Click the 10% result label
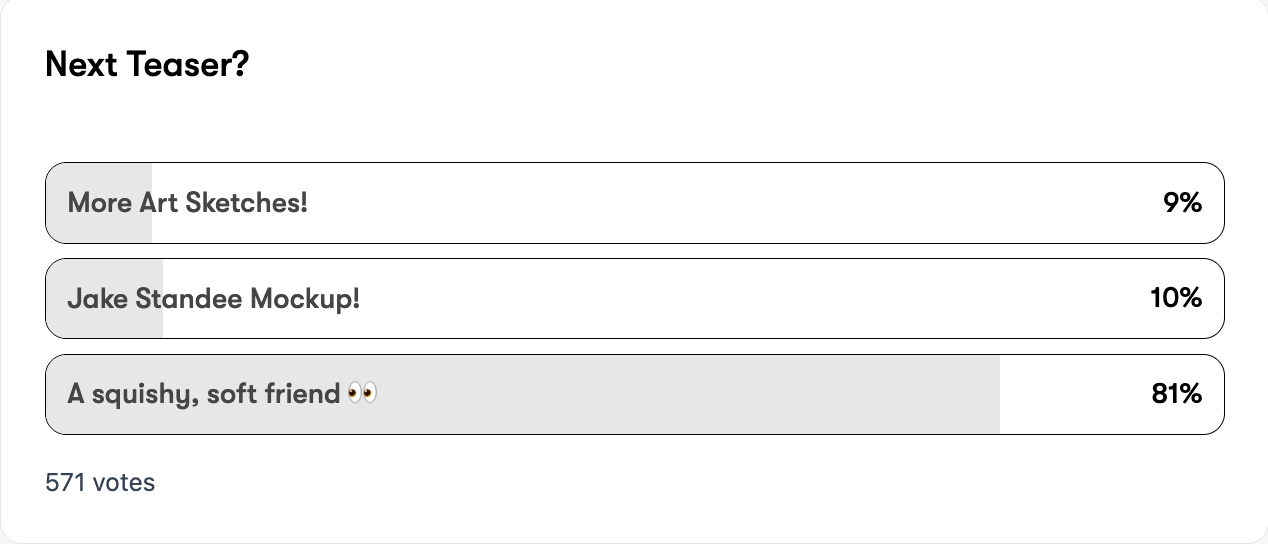 point(1175,299)
